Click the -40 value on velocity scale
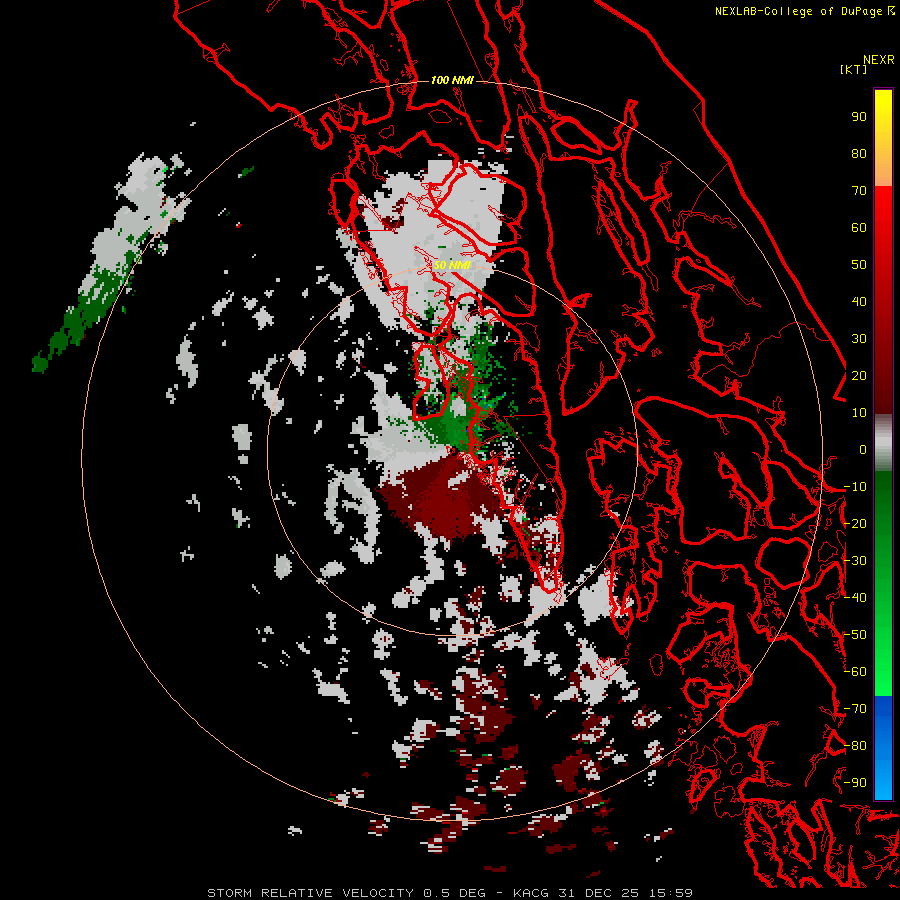The image size is (900, 900). [855, 598]
